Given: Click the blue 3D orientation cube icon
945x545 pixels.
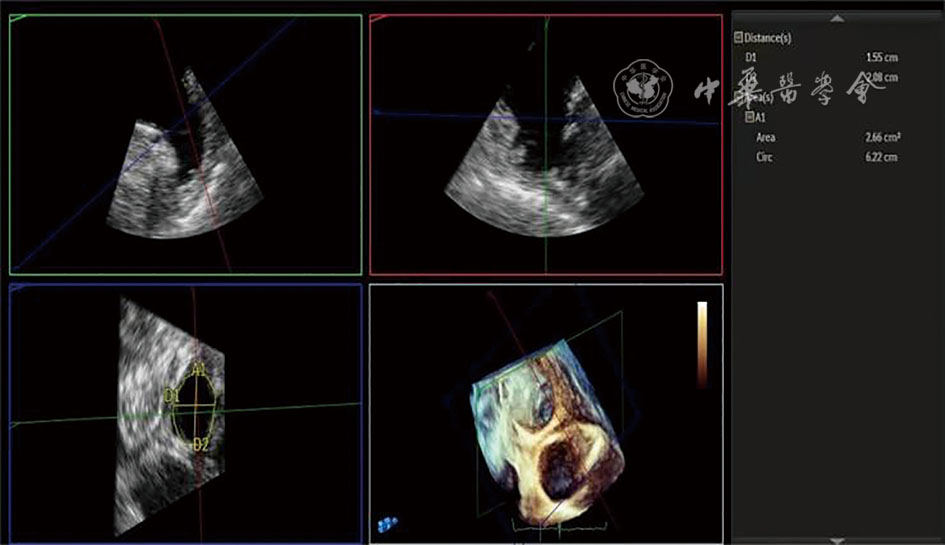Looking at the screenshot, I should 385,522.
